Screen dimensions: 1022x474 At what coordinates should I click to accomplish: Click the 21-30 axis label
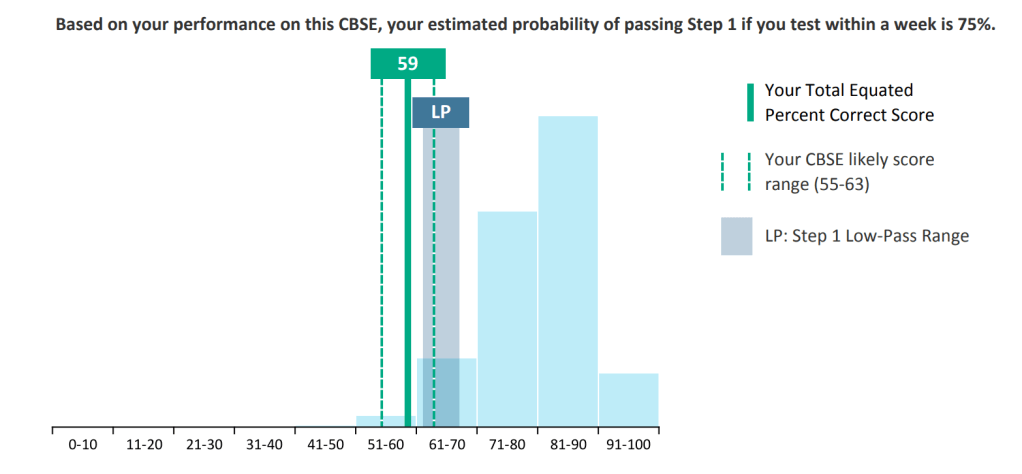[x=204, y=445]
